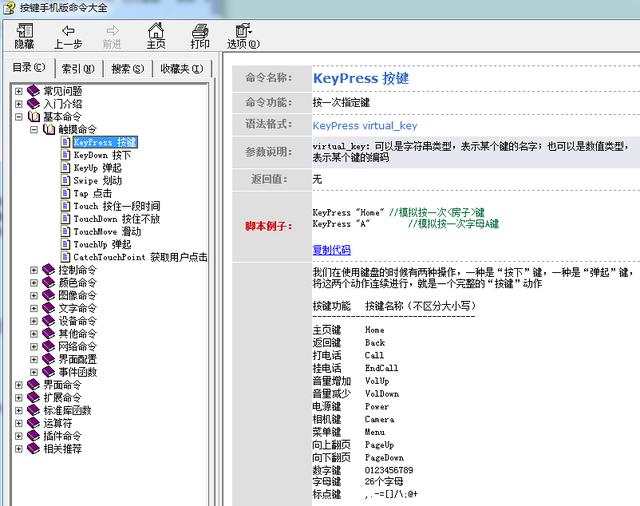
Task: Click the book icon beside 文字命令
Action: coord(49,308)
